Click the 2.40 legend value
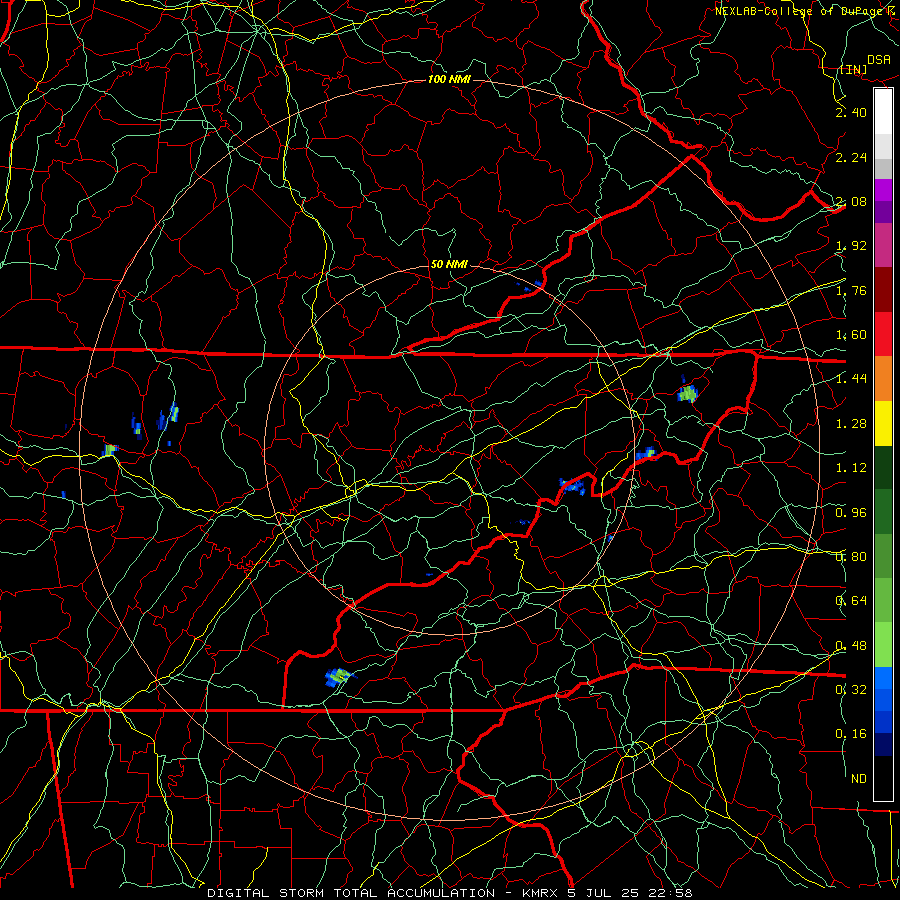900x900 pixels. tap(851, 112)
